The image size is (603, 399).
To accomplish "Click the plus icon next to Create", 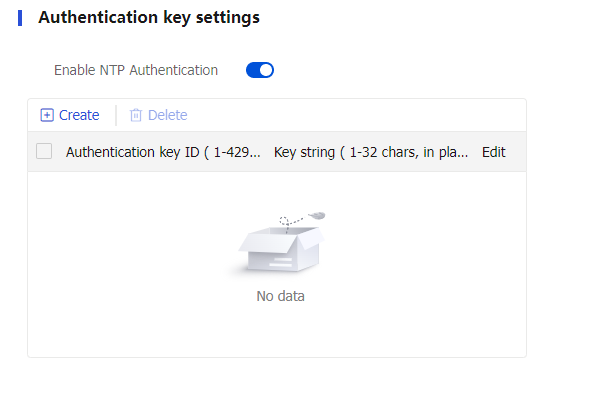I will pyautogui.click(x=47, y=115).
